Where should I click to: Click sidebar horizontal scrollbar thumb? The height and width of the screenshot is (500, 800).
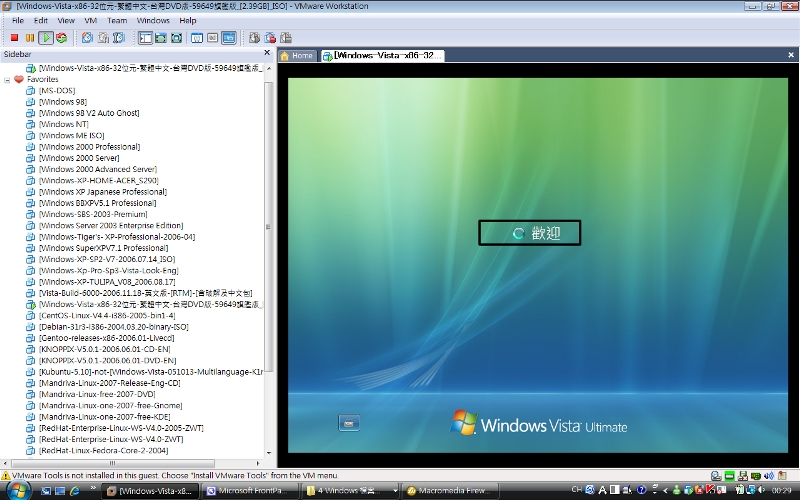(x=112, y=463)
